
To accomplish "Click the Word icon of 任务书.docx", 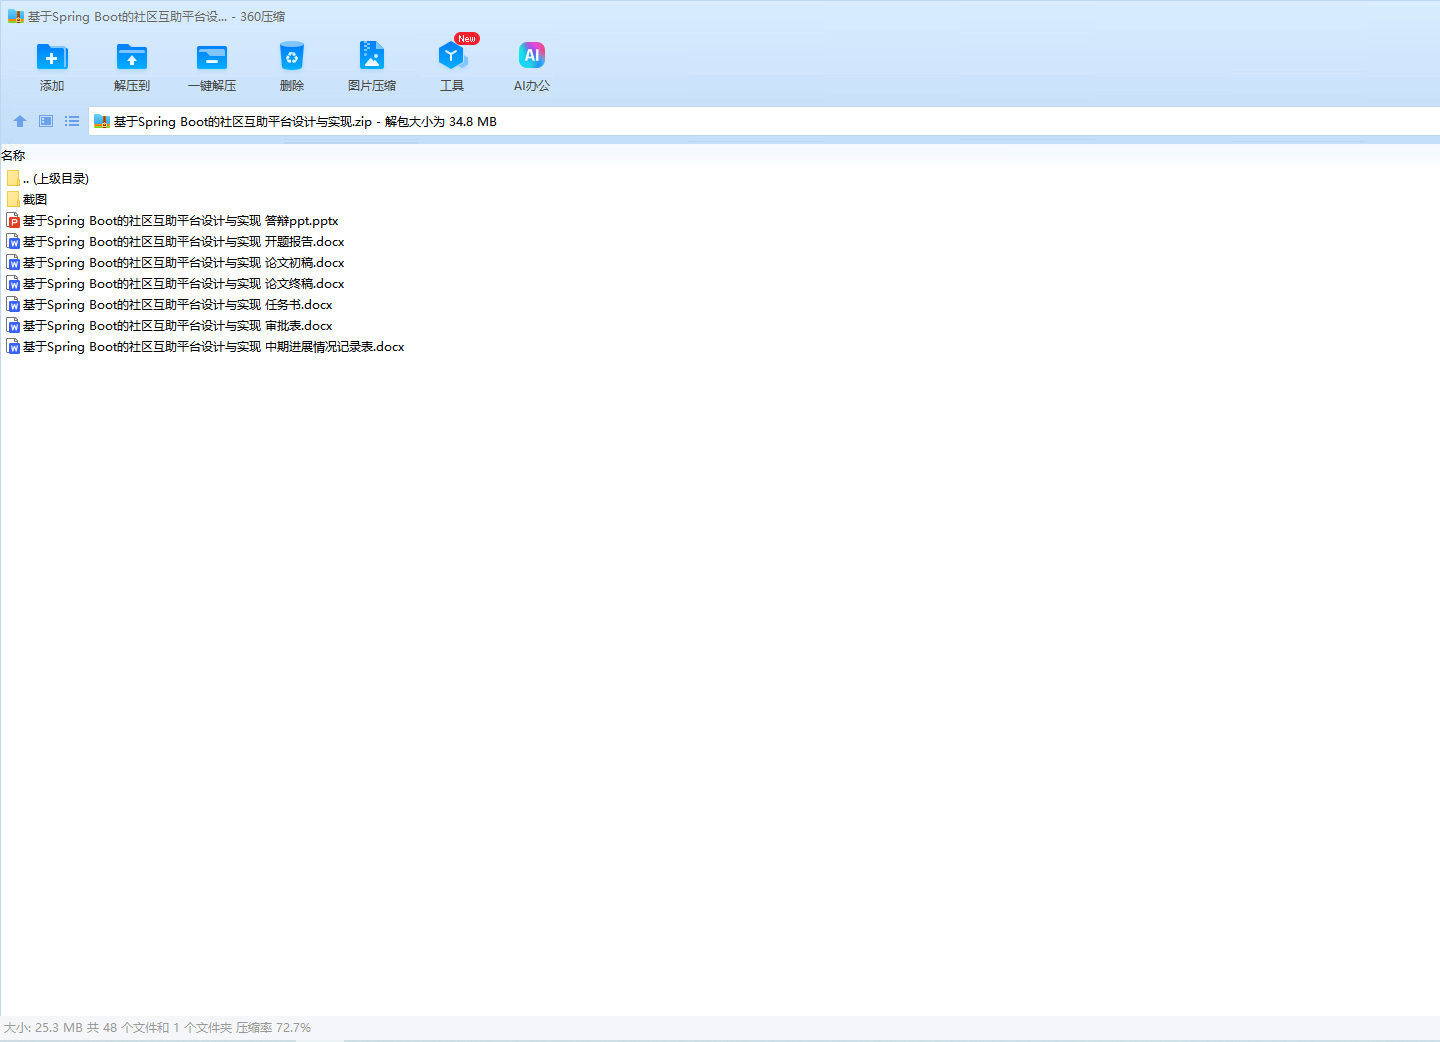I will pos(13,304).
